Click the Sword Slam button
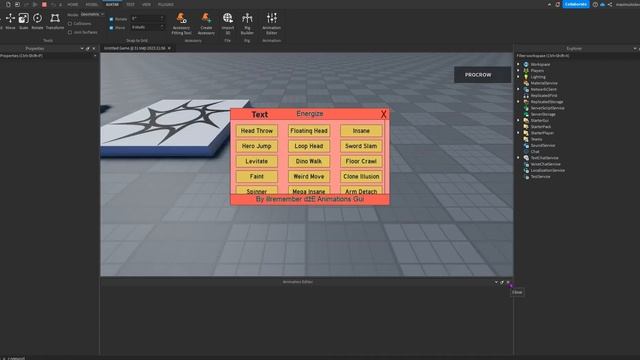 click(361, 146)
